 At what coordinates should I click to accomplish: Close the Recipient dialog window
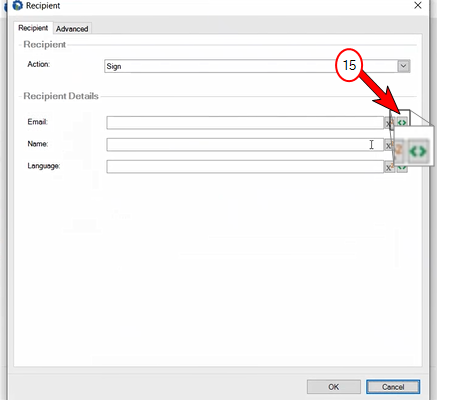point(418,5)
